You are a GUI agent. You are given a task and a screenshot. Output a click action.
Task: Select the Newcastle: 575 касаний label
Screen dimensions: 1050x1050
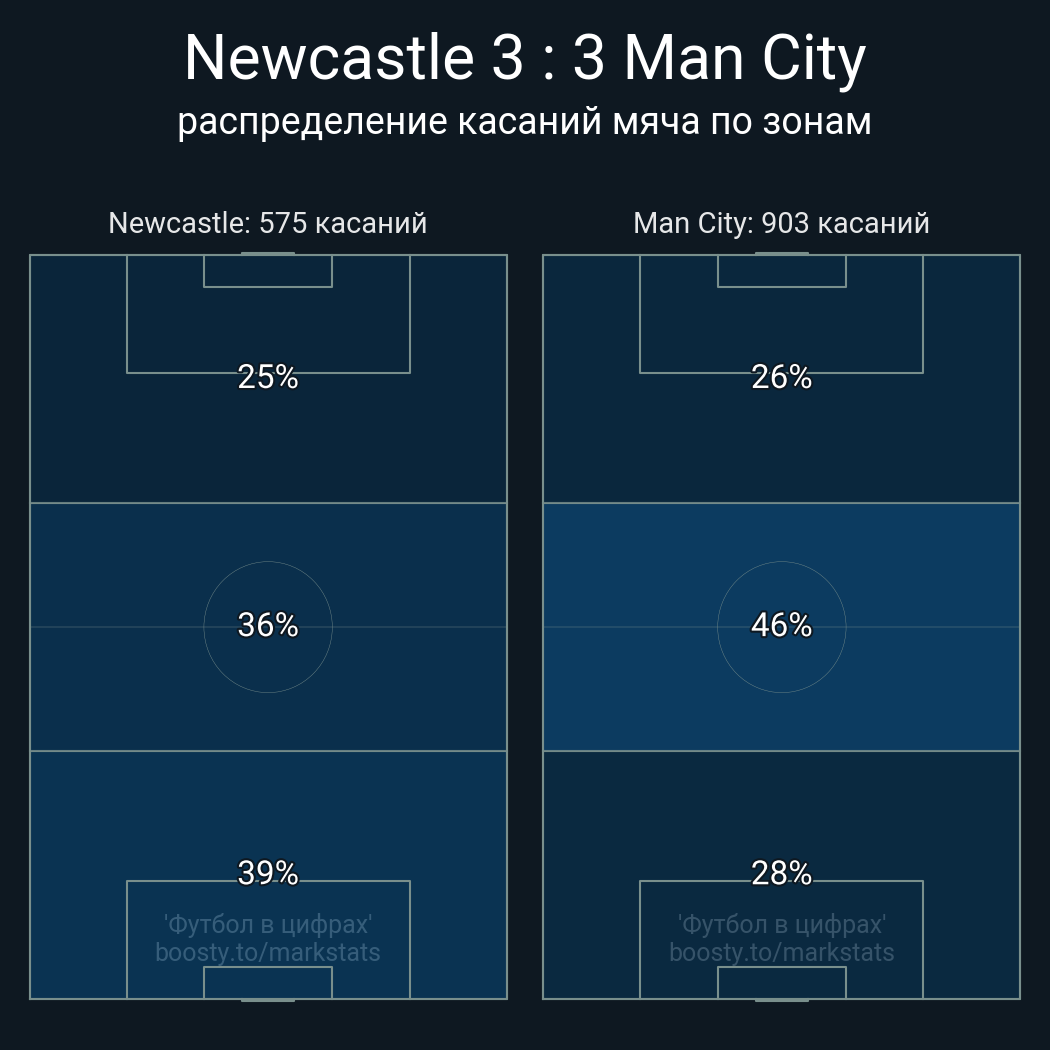coord(268,223)
